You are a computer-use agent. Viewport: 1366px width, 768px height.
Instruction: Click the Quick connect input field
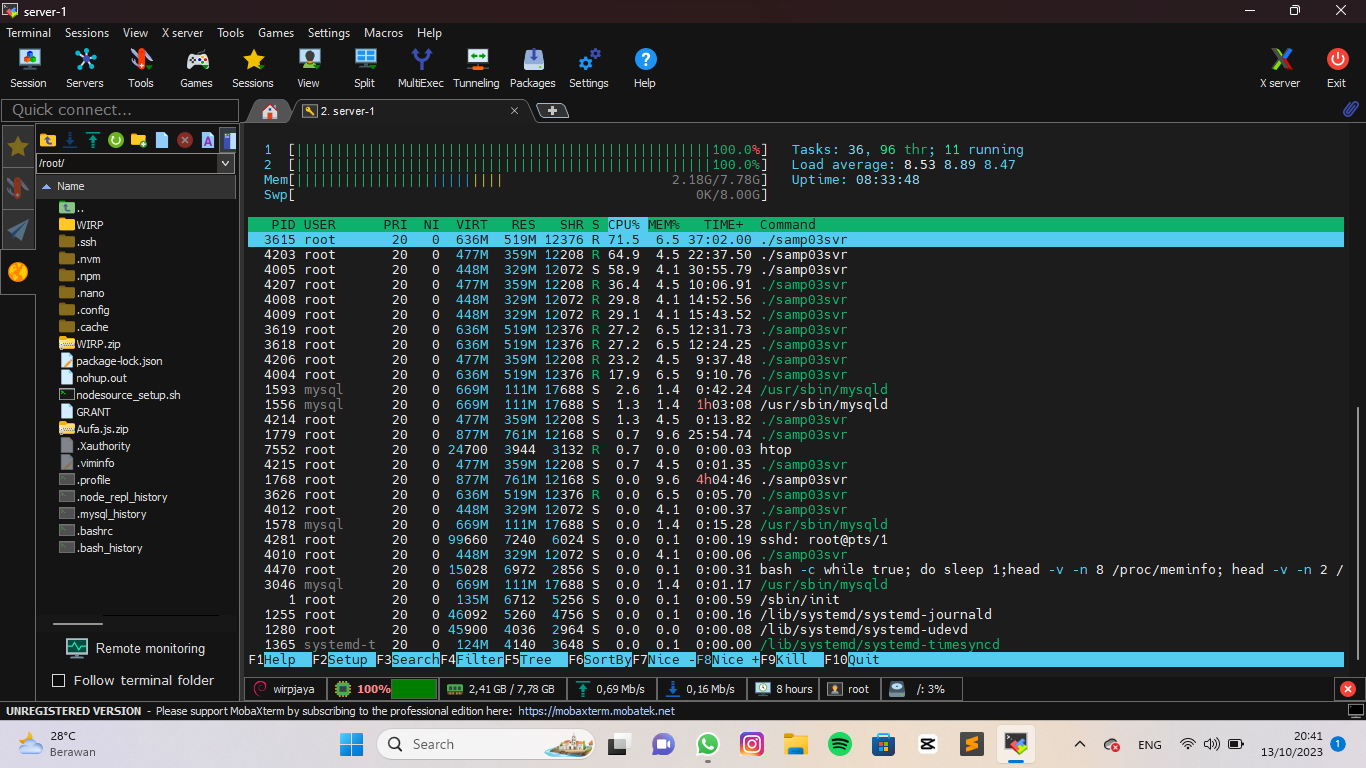[120, 110]
